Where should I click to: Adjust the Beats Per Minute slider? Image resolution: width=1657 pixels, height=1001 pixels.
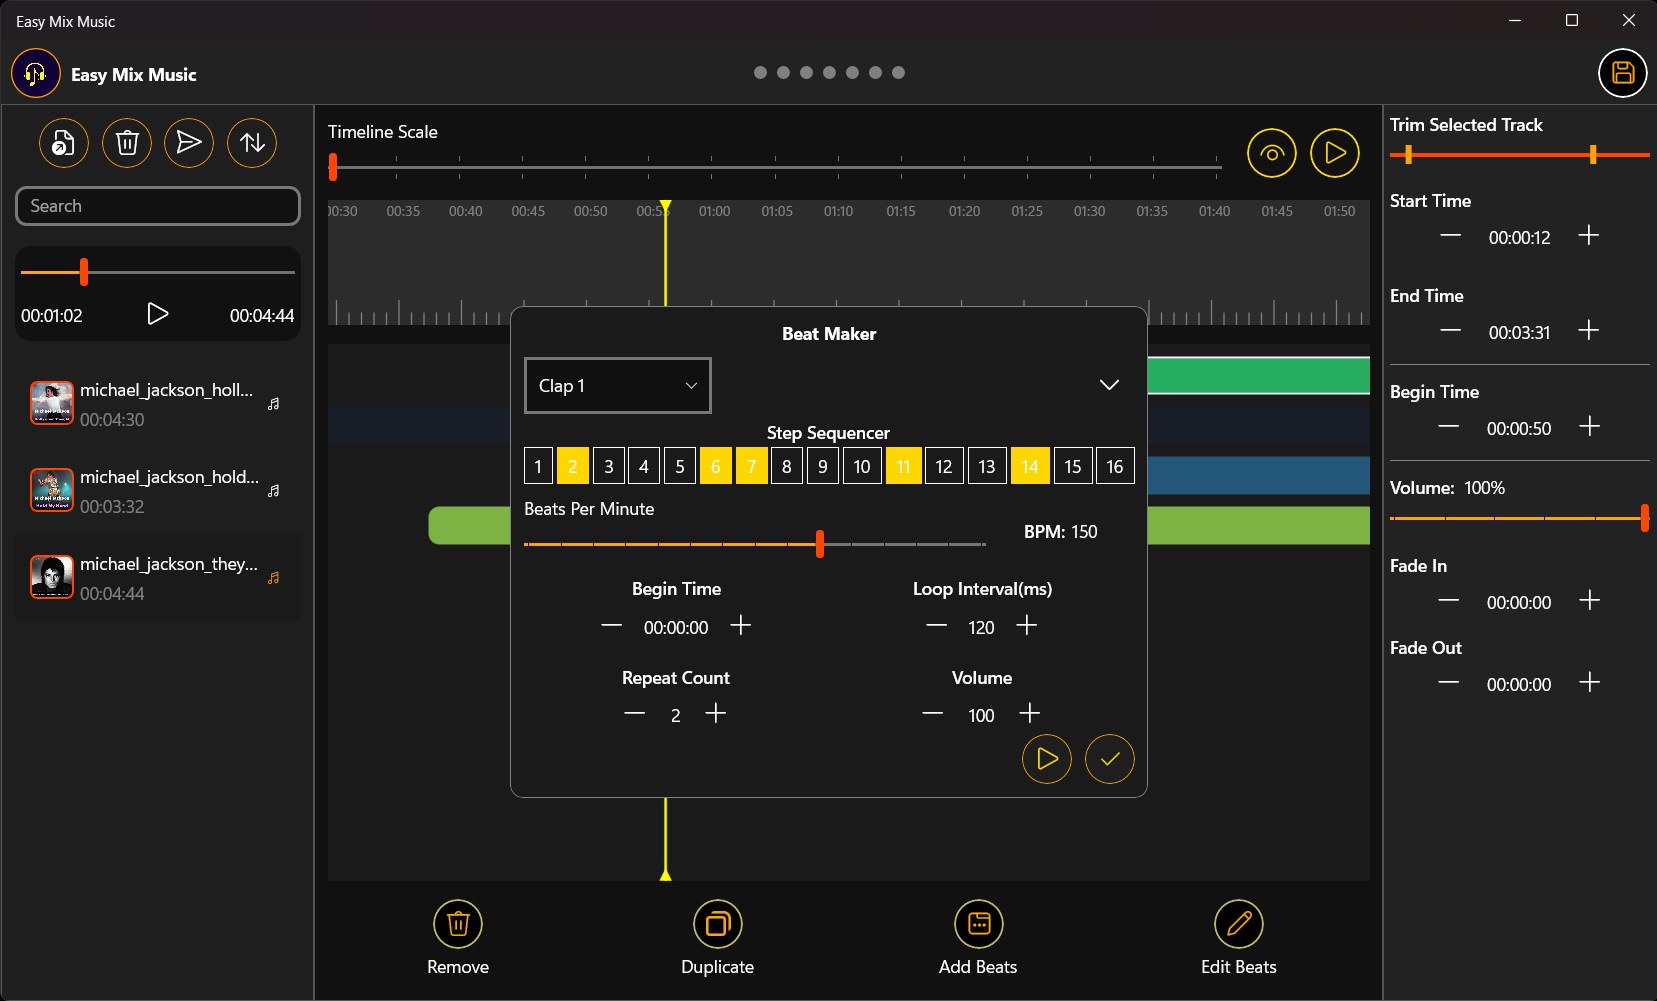click(x=819, y=544)
